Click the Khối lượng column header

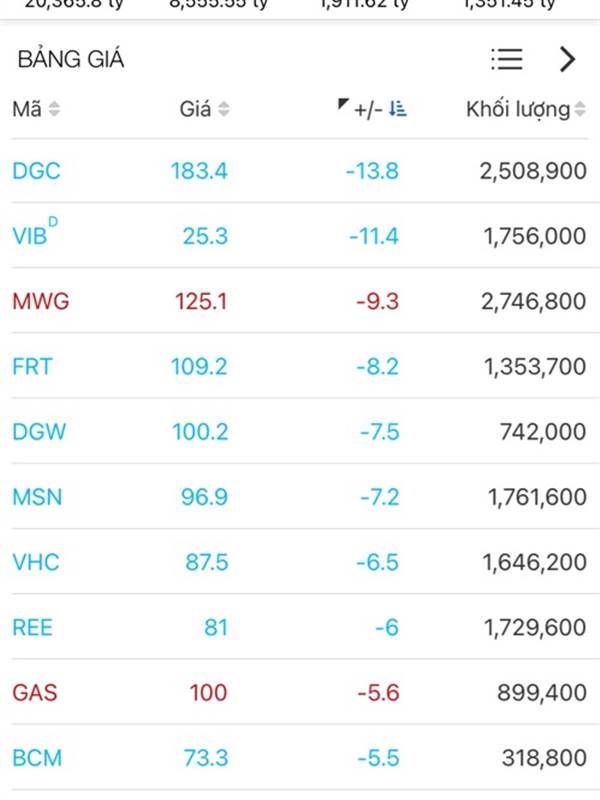tap(517, 109)
